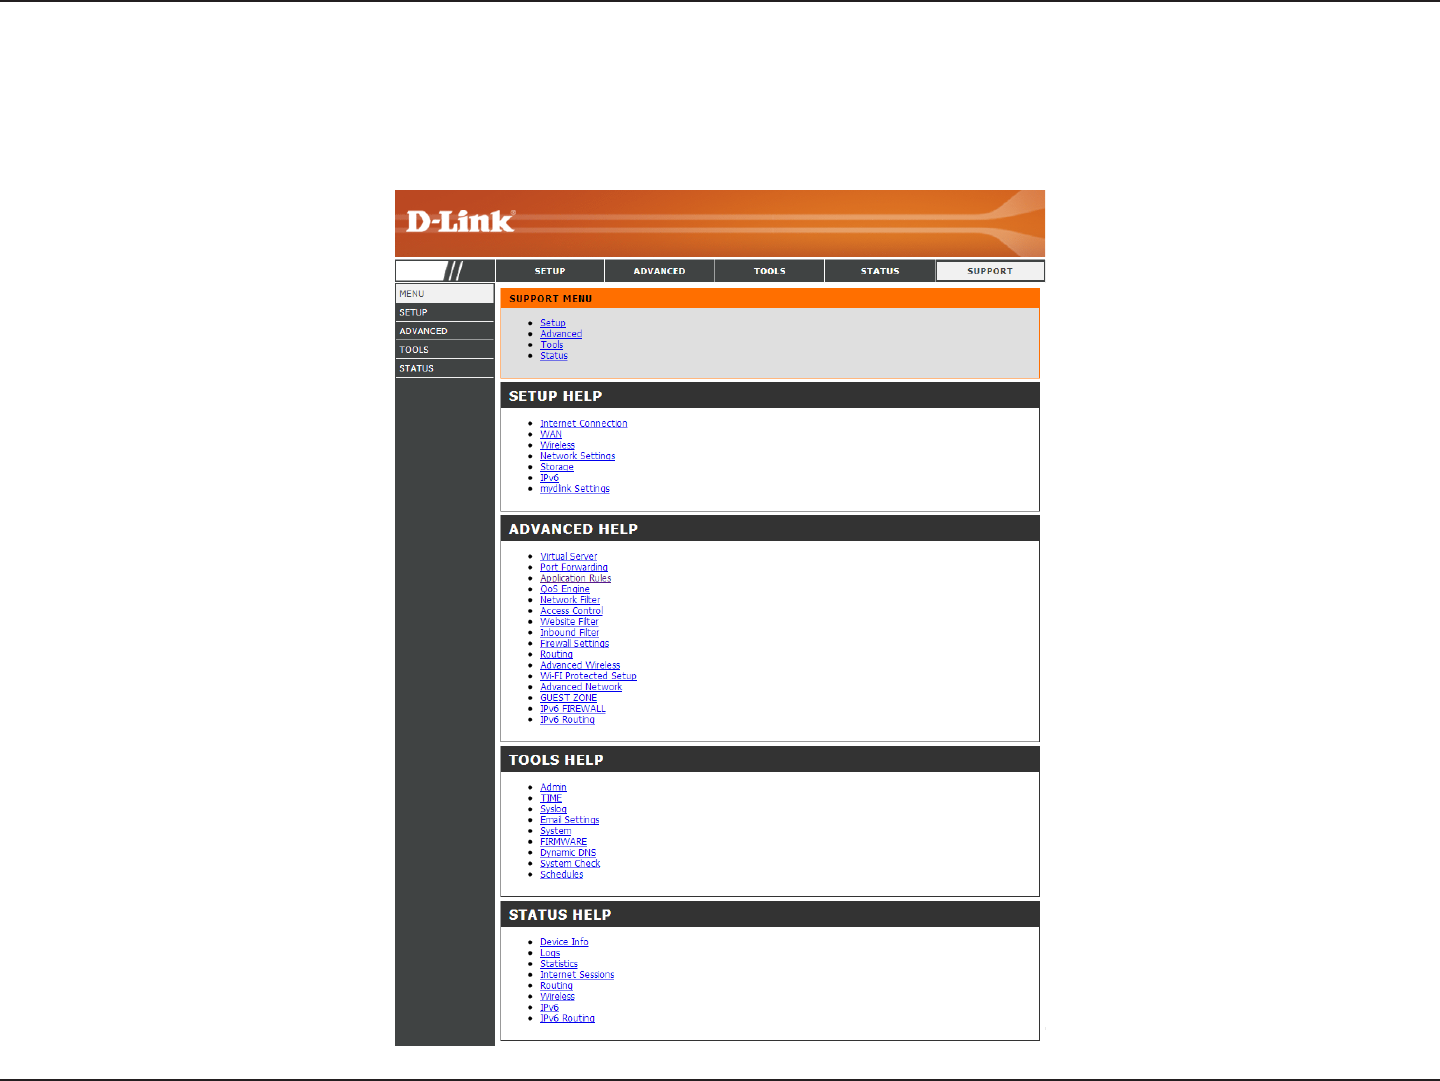Follow the Tools link under Support Menu
1440x1081 pixels.
click(x=552, y=345)
